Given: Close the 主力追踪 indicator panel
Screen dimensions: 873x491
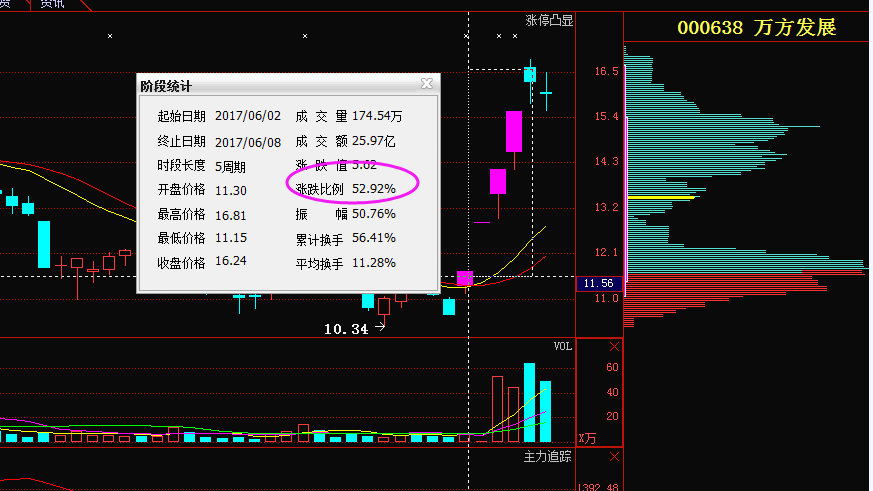Looking at the screenshot, I should click(x=614, y=457).
